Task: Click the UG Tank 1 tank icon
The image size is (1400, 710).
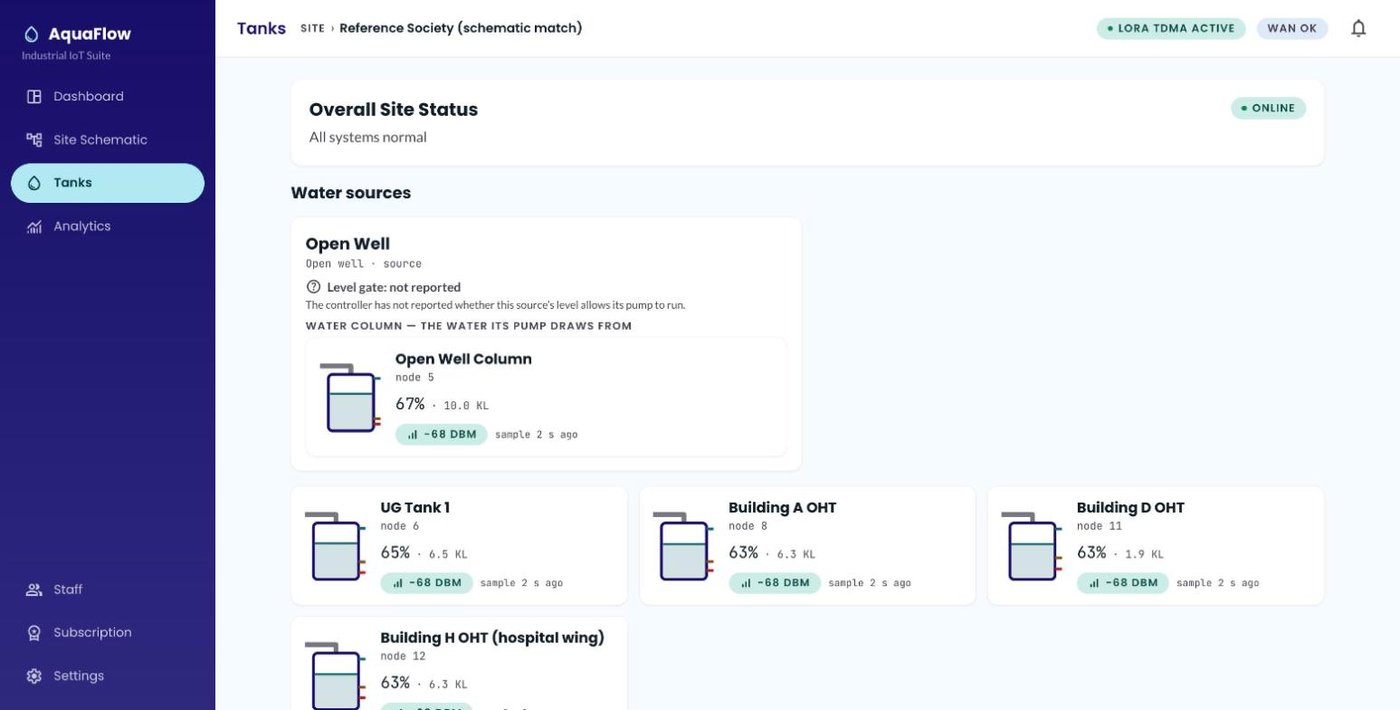Action: [335, 546]
